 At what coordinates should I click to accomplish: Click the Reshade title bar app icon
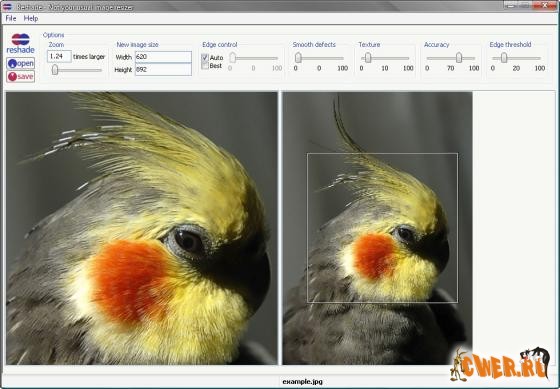7,6
